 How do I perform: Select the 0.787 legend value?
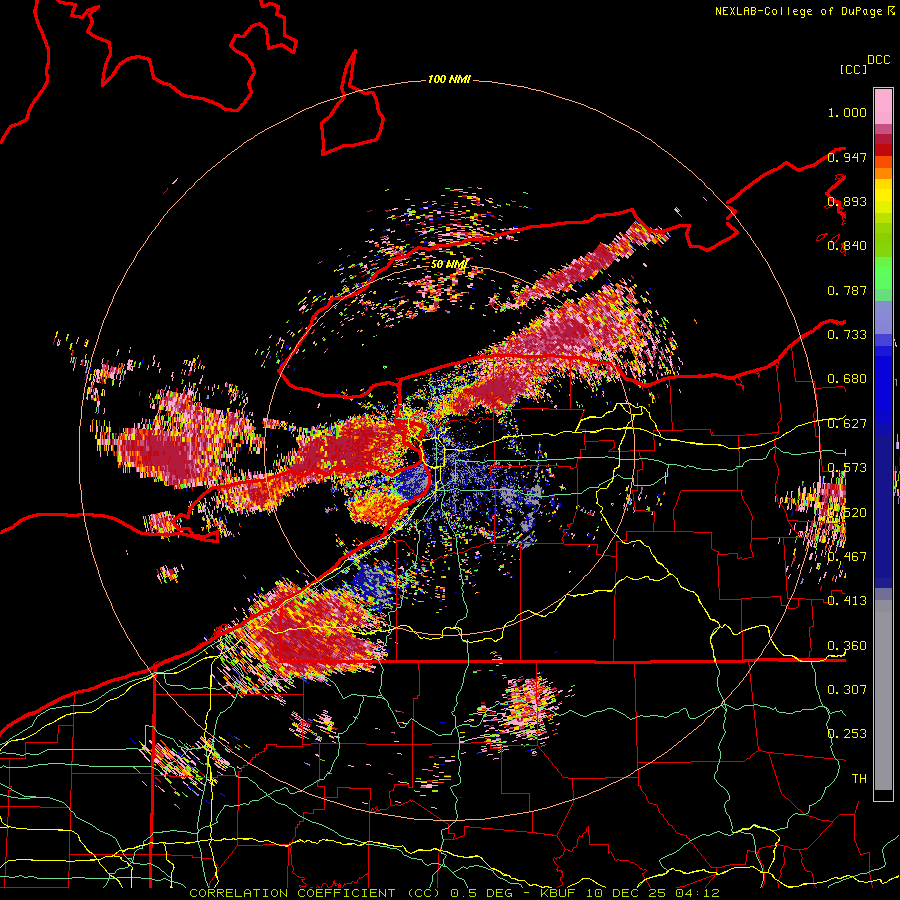click(847, 290)
